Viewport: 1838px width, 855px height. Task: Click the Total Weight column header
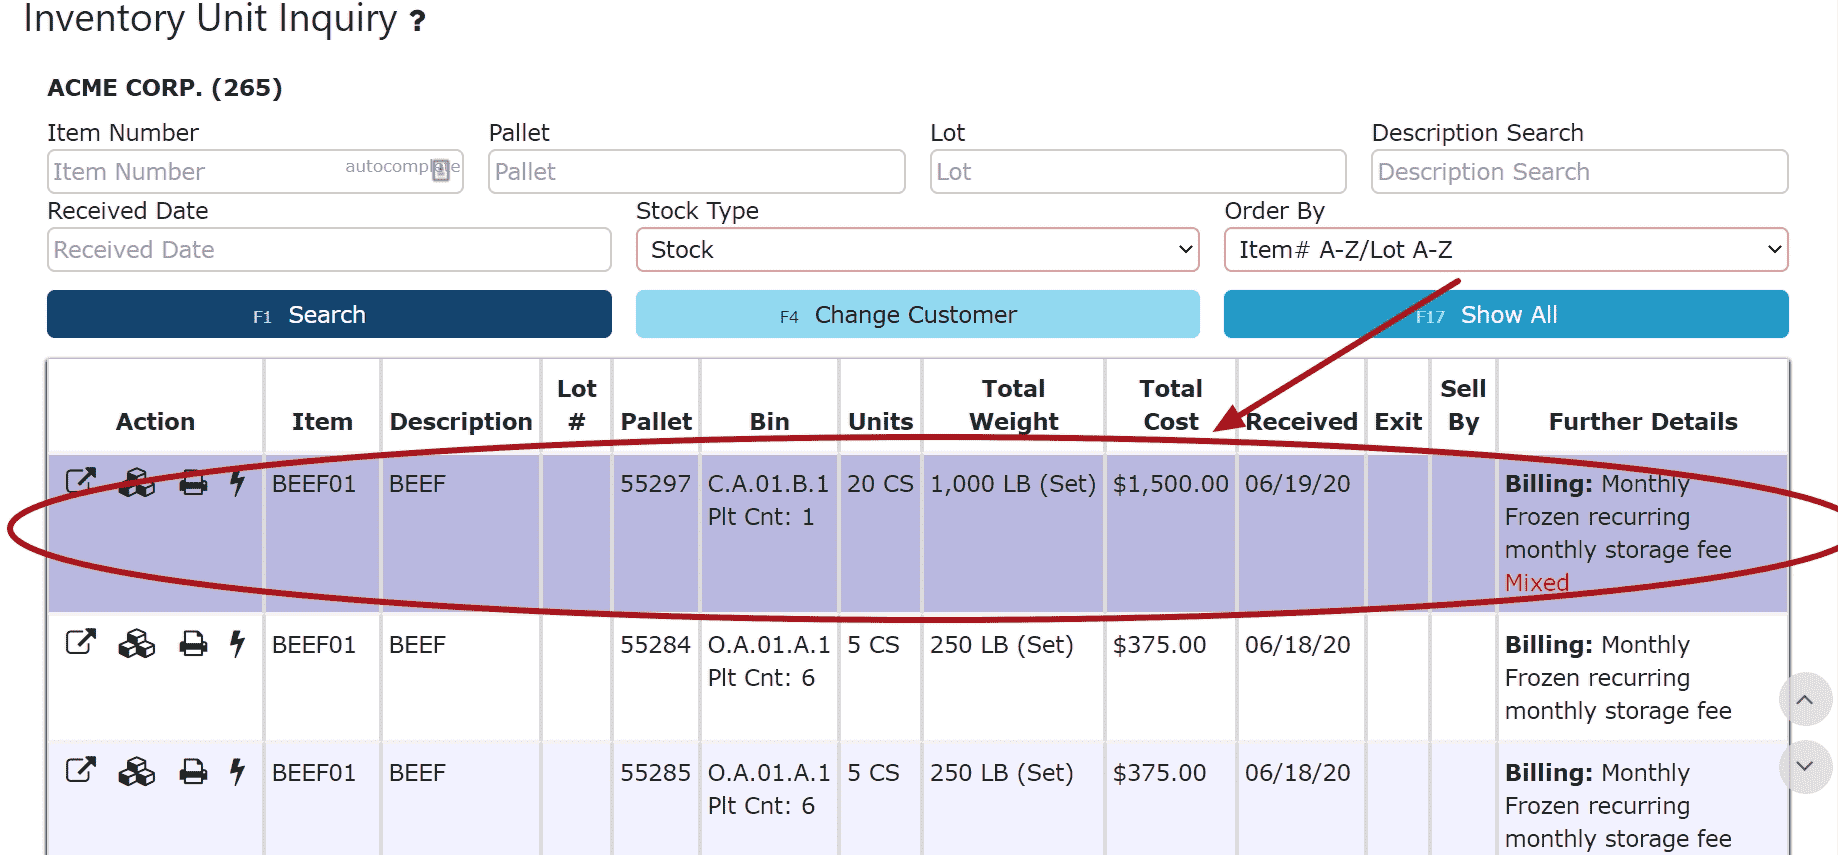coord(1013,405)
